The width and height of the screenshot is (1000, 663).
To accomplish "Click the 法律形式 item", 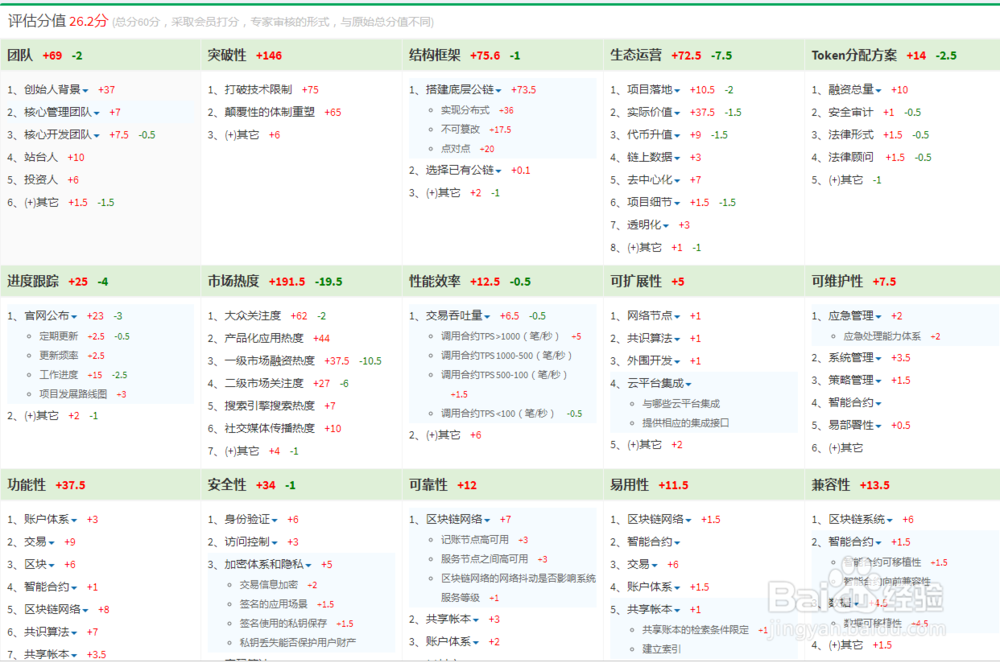I will (x=851, y=135).
